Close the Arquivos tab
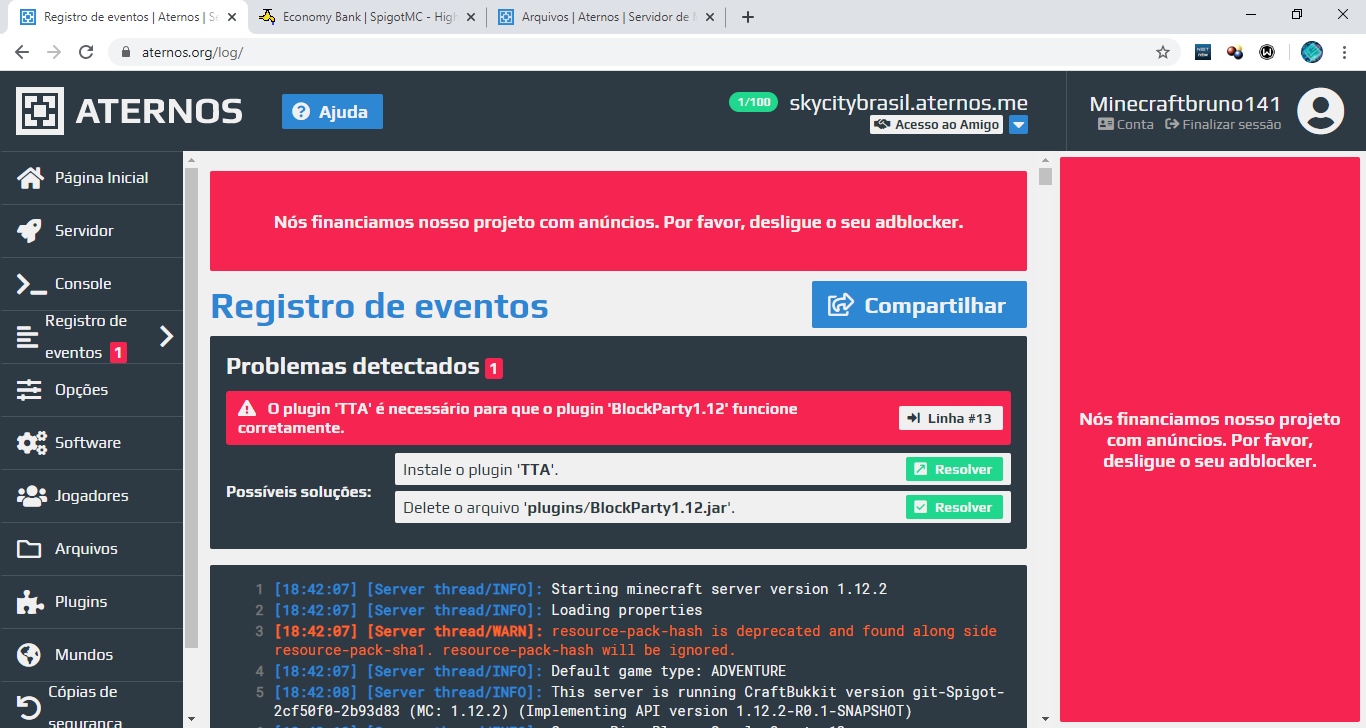This screenshot has width=1366, height=728. click(710, 17)
